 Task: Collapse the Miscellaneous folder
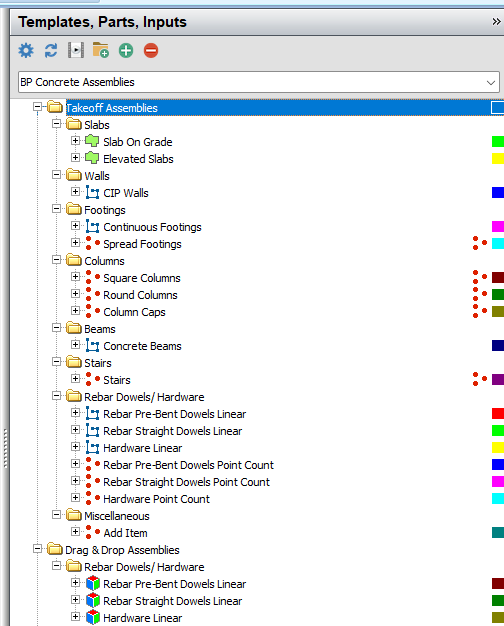(x=57, y=514)
